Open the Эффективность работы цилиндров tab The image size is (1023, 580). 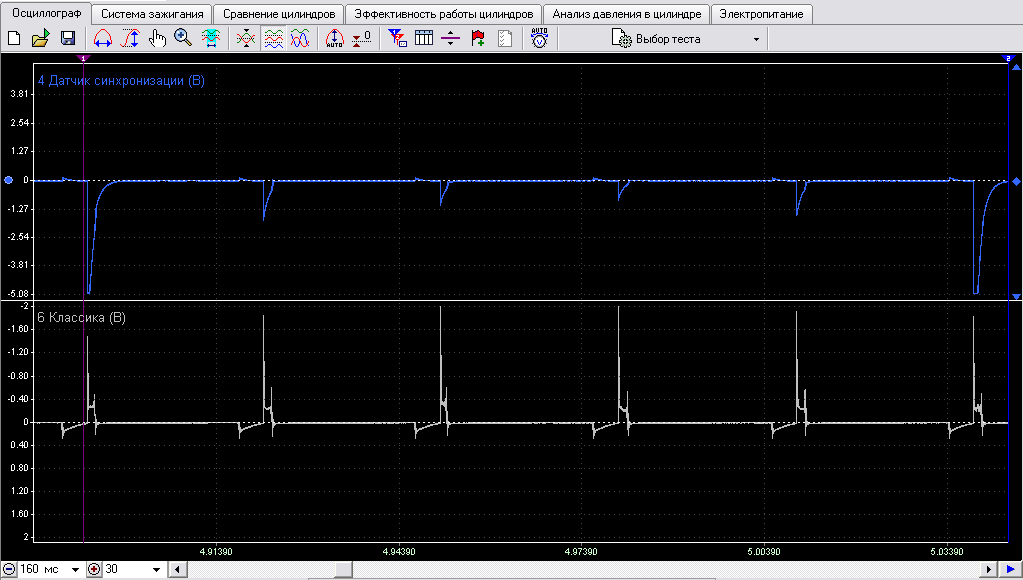coord(444,14)
